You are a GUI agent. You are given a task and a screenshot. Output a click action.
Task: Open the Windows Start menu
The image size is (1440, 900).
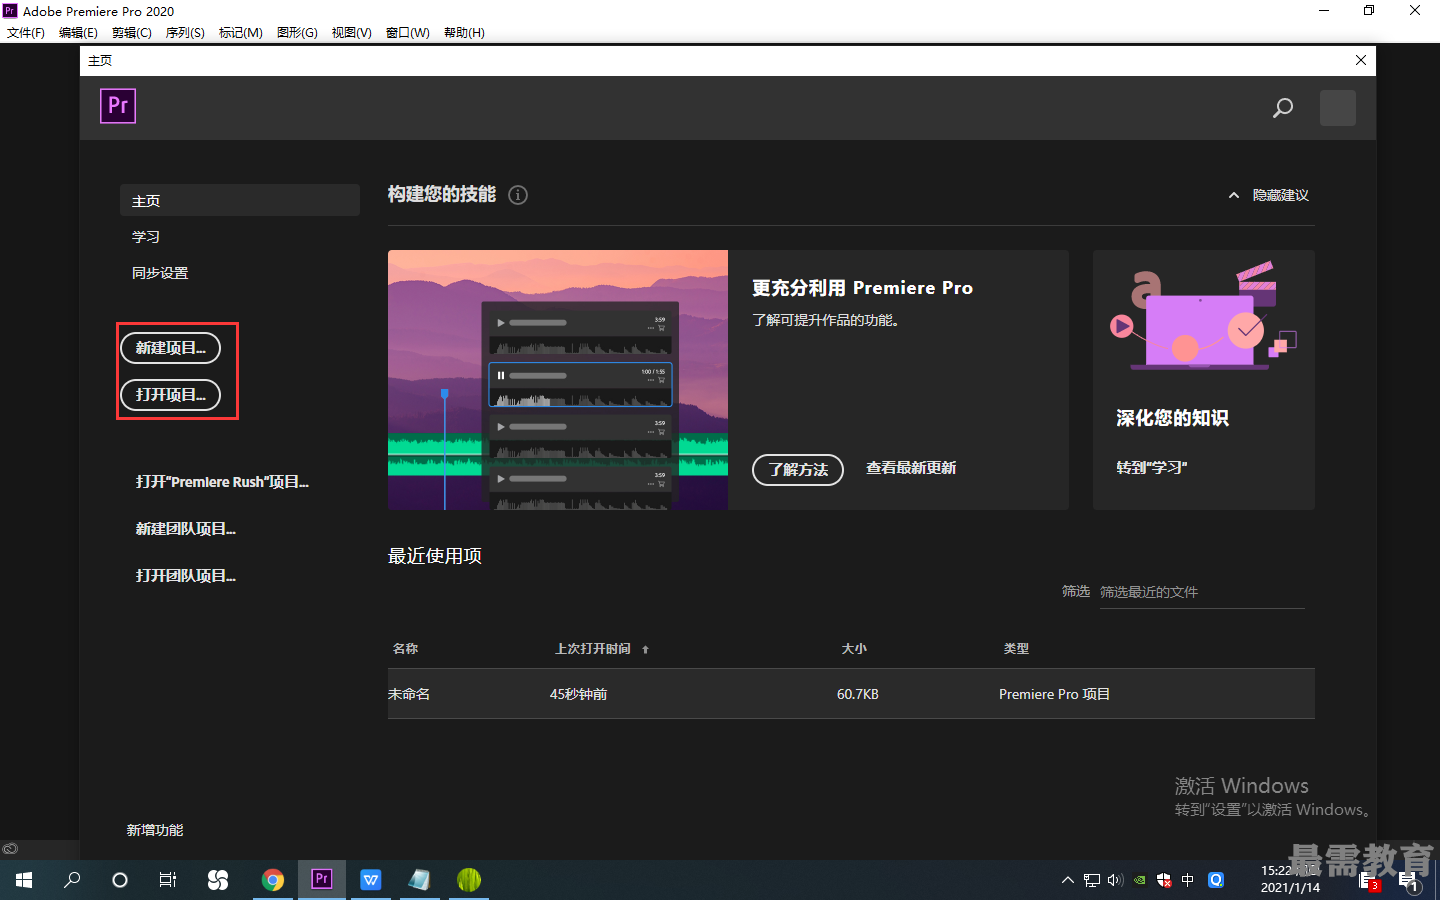[x=24, y=880]
